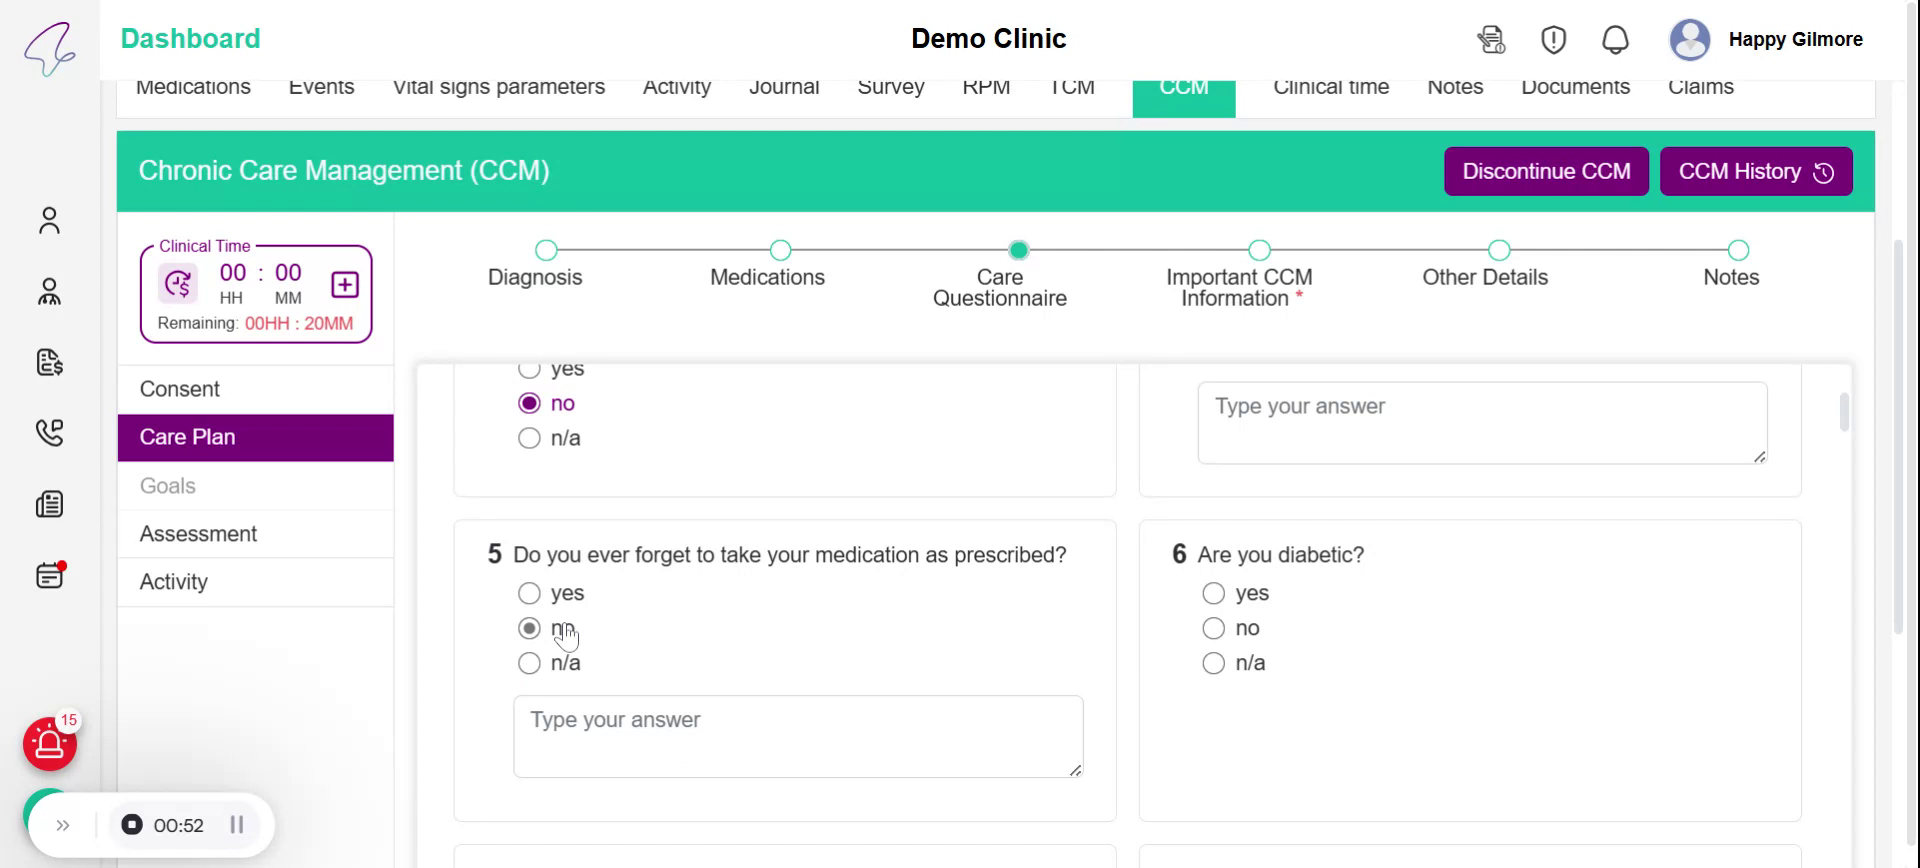Open the red alarm alerts icon

50,744
